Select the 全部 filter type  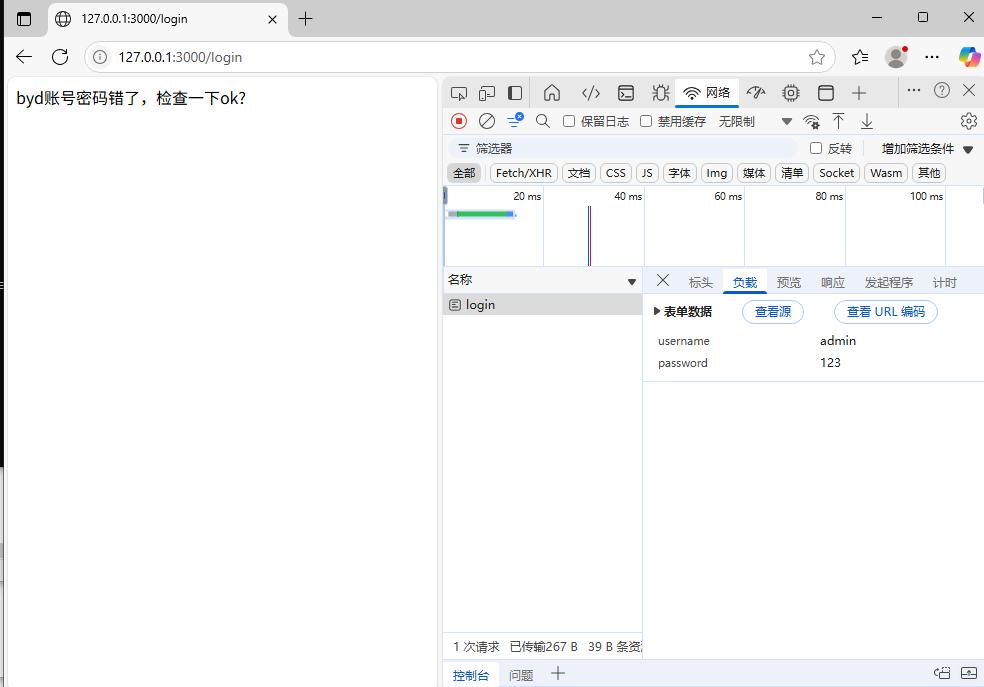(464, 173)
